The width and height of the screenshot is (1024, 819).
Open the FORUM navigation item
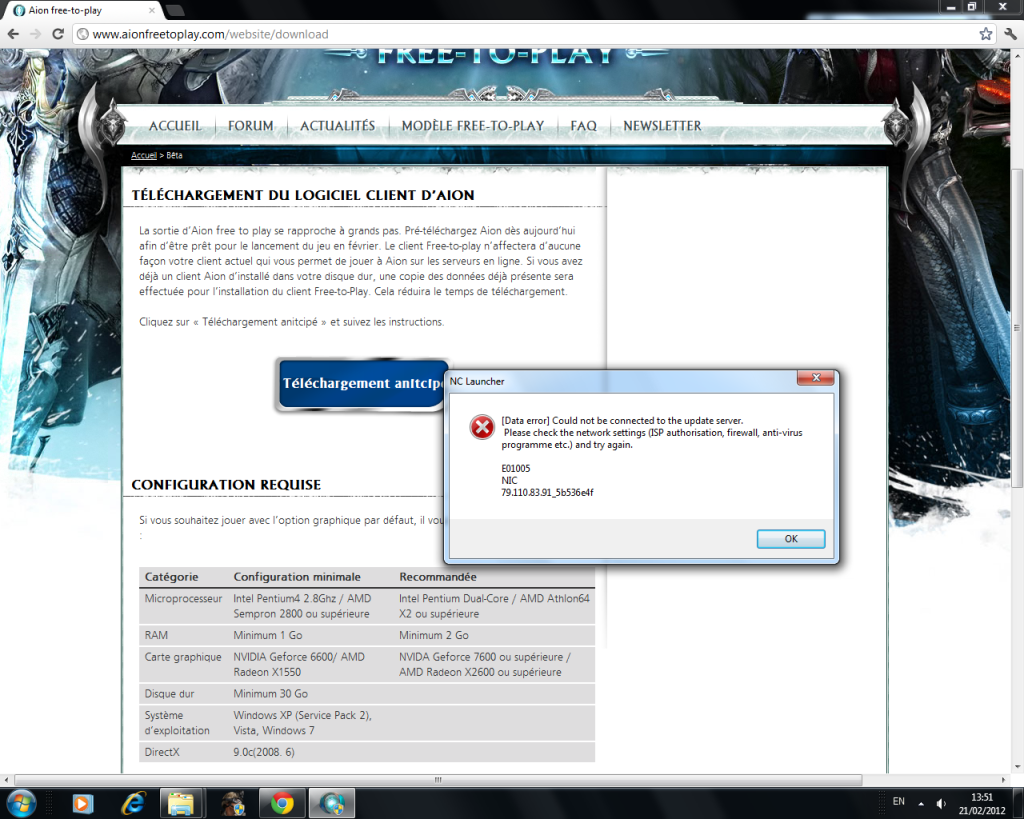(250, 126)
